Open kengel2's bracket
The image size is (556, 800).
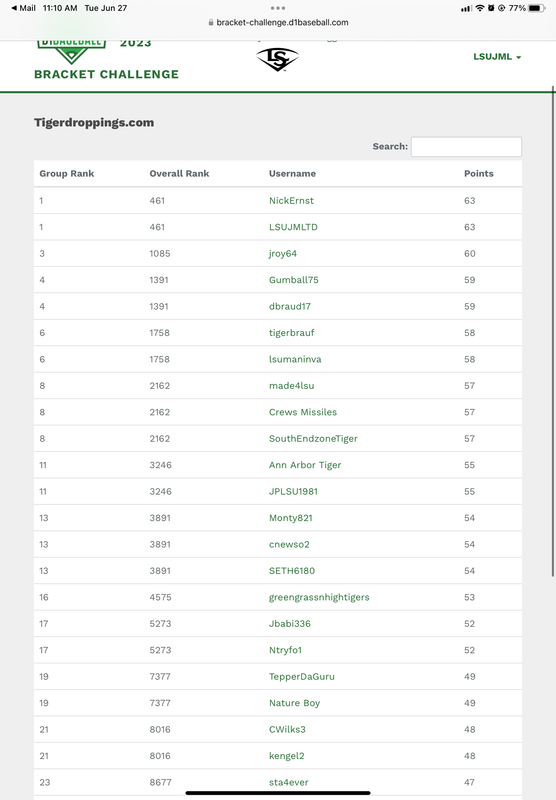[x=287, y=756]
